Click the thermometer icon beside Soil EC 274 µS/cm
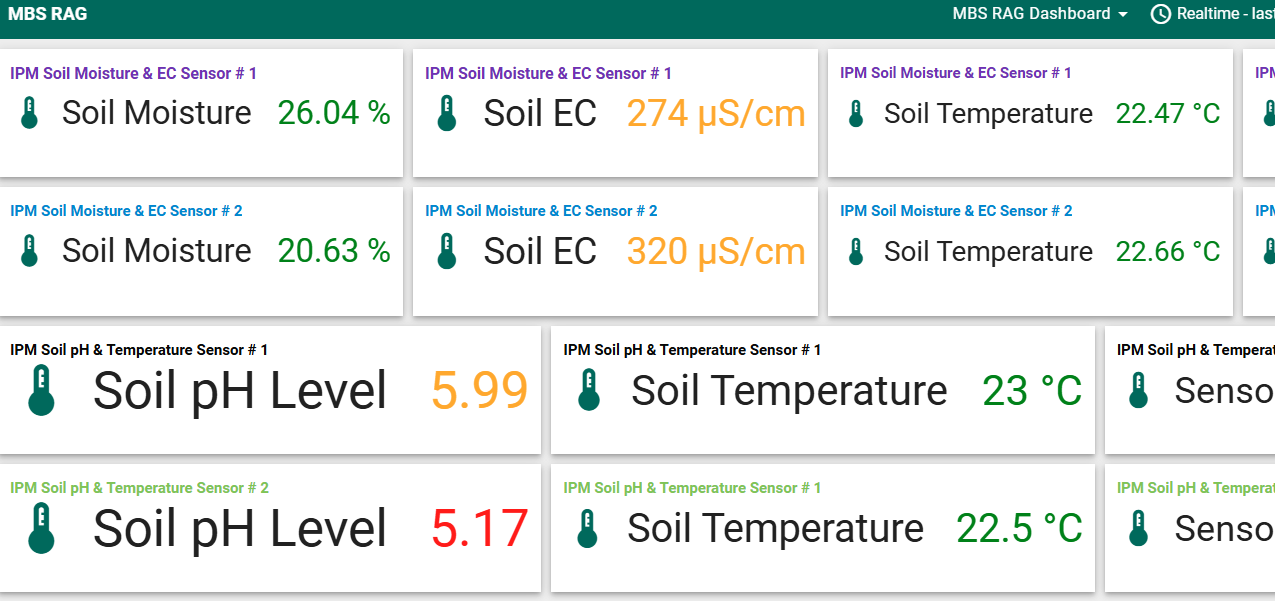Screen dimensions: 1275x601 coord(446,113)
